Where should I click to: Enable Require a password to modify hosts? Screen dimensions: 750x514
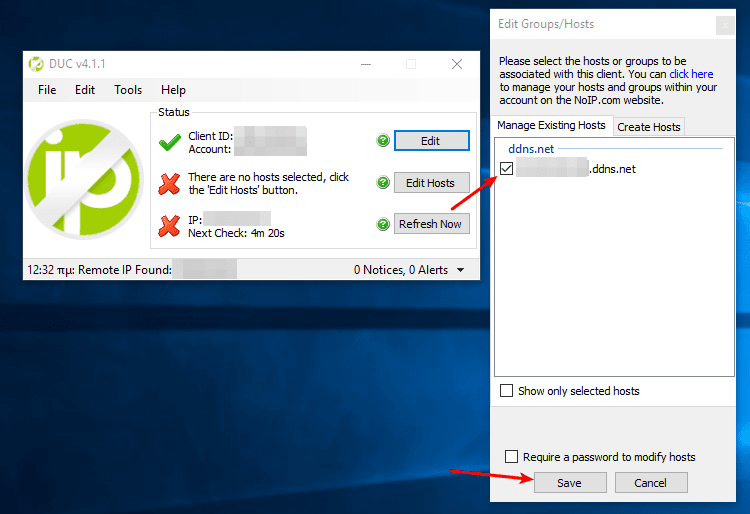tap(511, 457)
